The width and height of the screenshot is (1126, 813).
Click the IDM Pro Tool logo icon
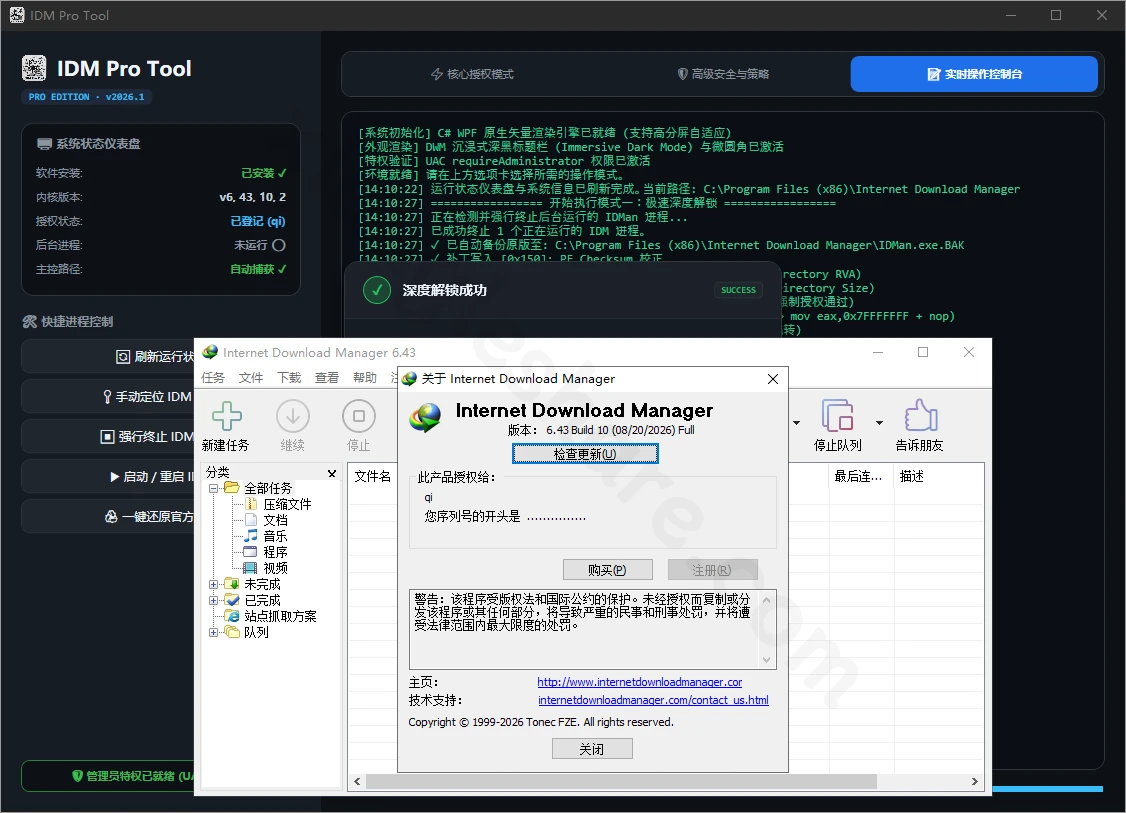pyautogui.click(x=34, y=68)
